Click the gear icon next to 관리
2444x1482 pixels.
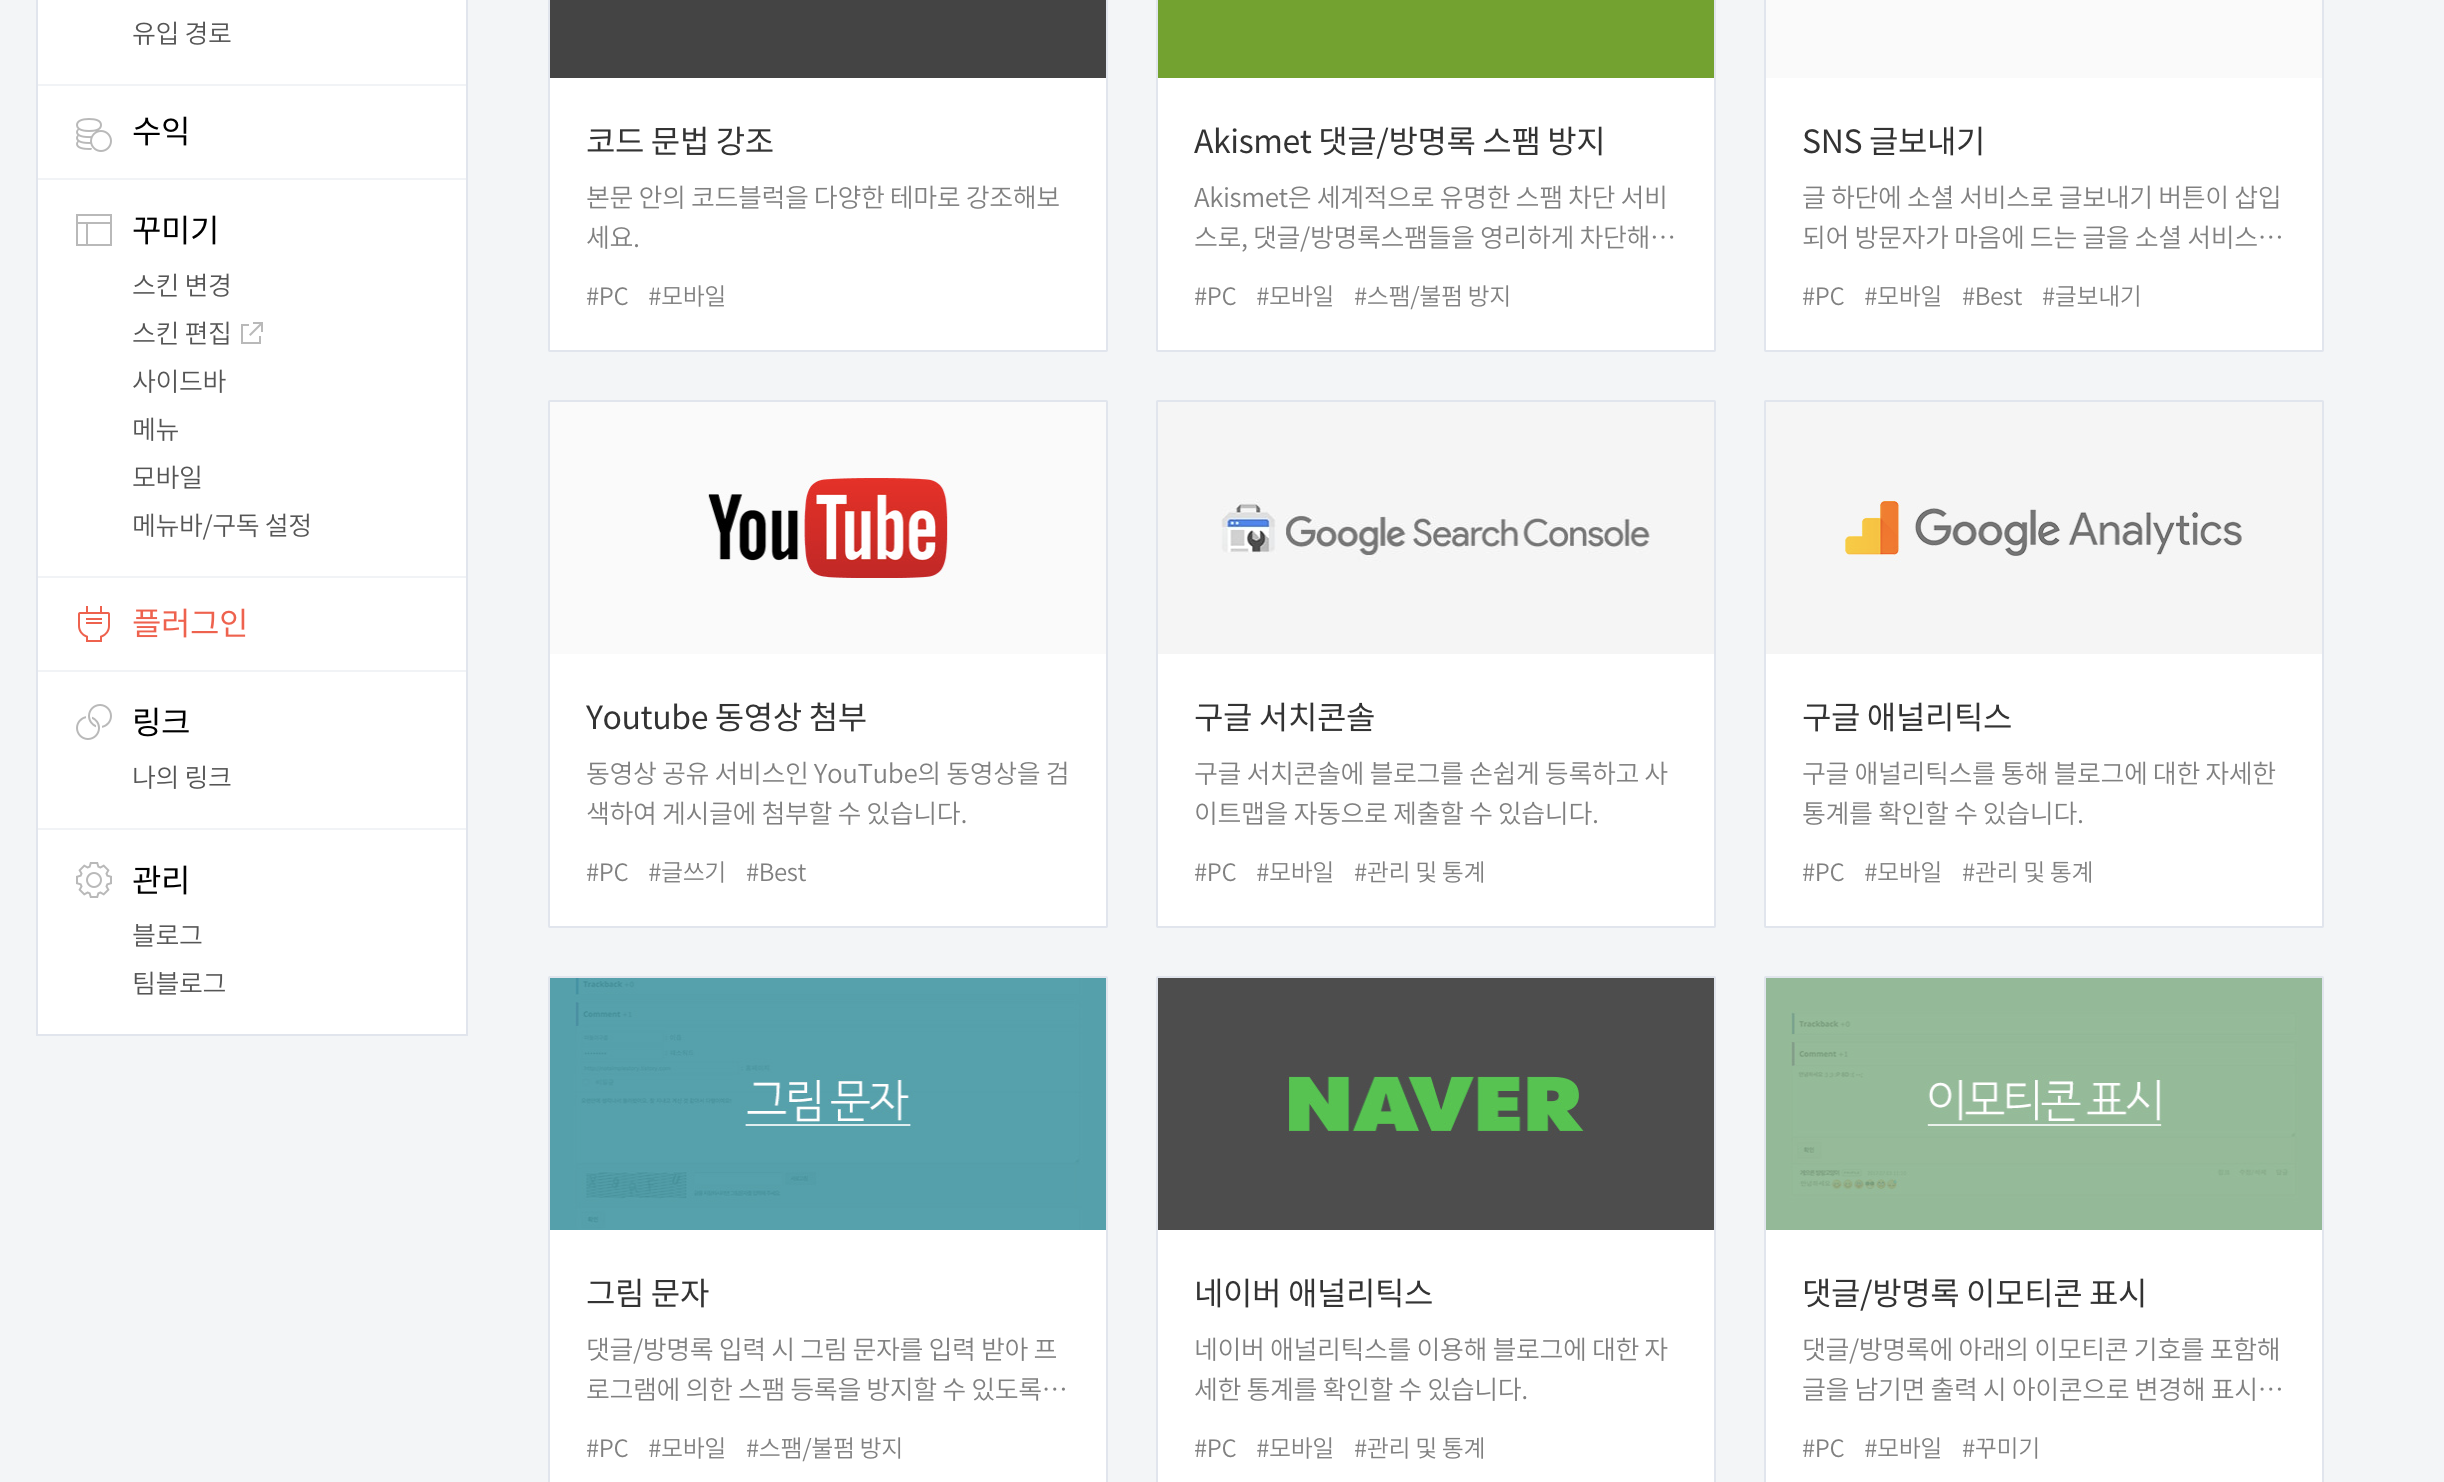[93, 879]
